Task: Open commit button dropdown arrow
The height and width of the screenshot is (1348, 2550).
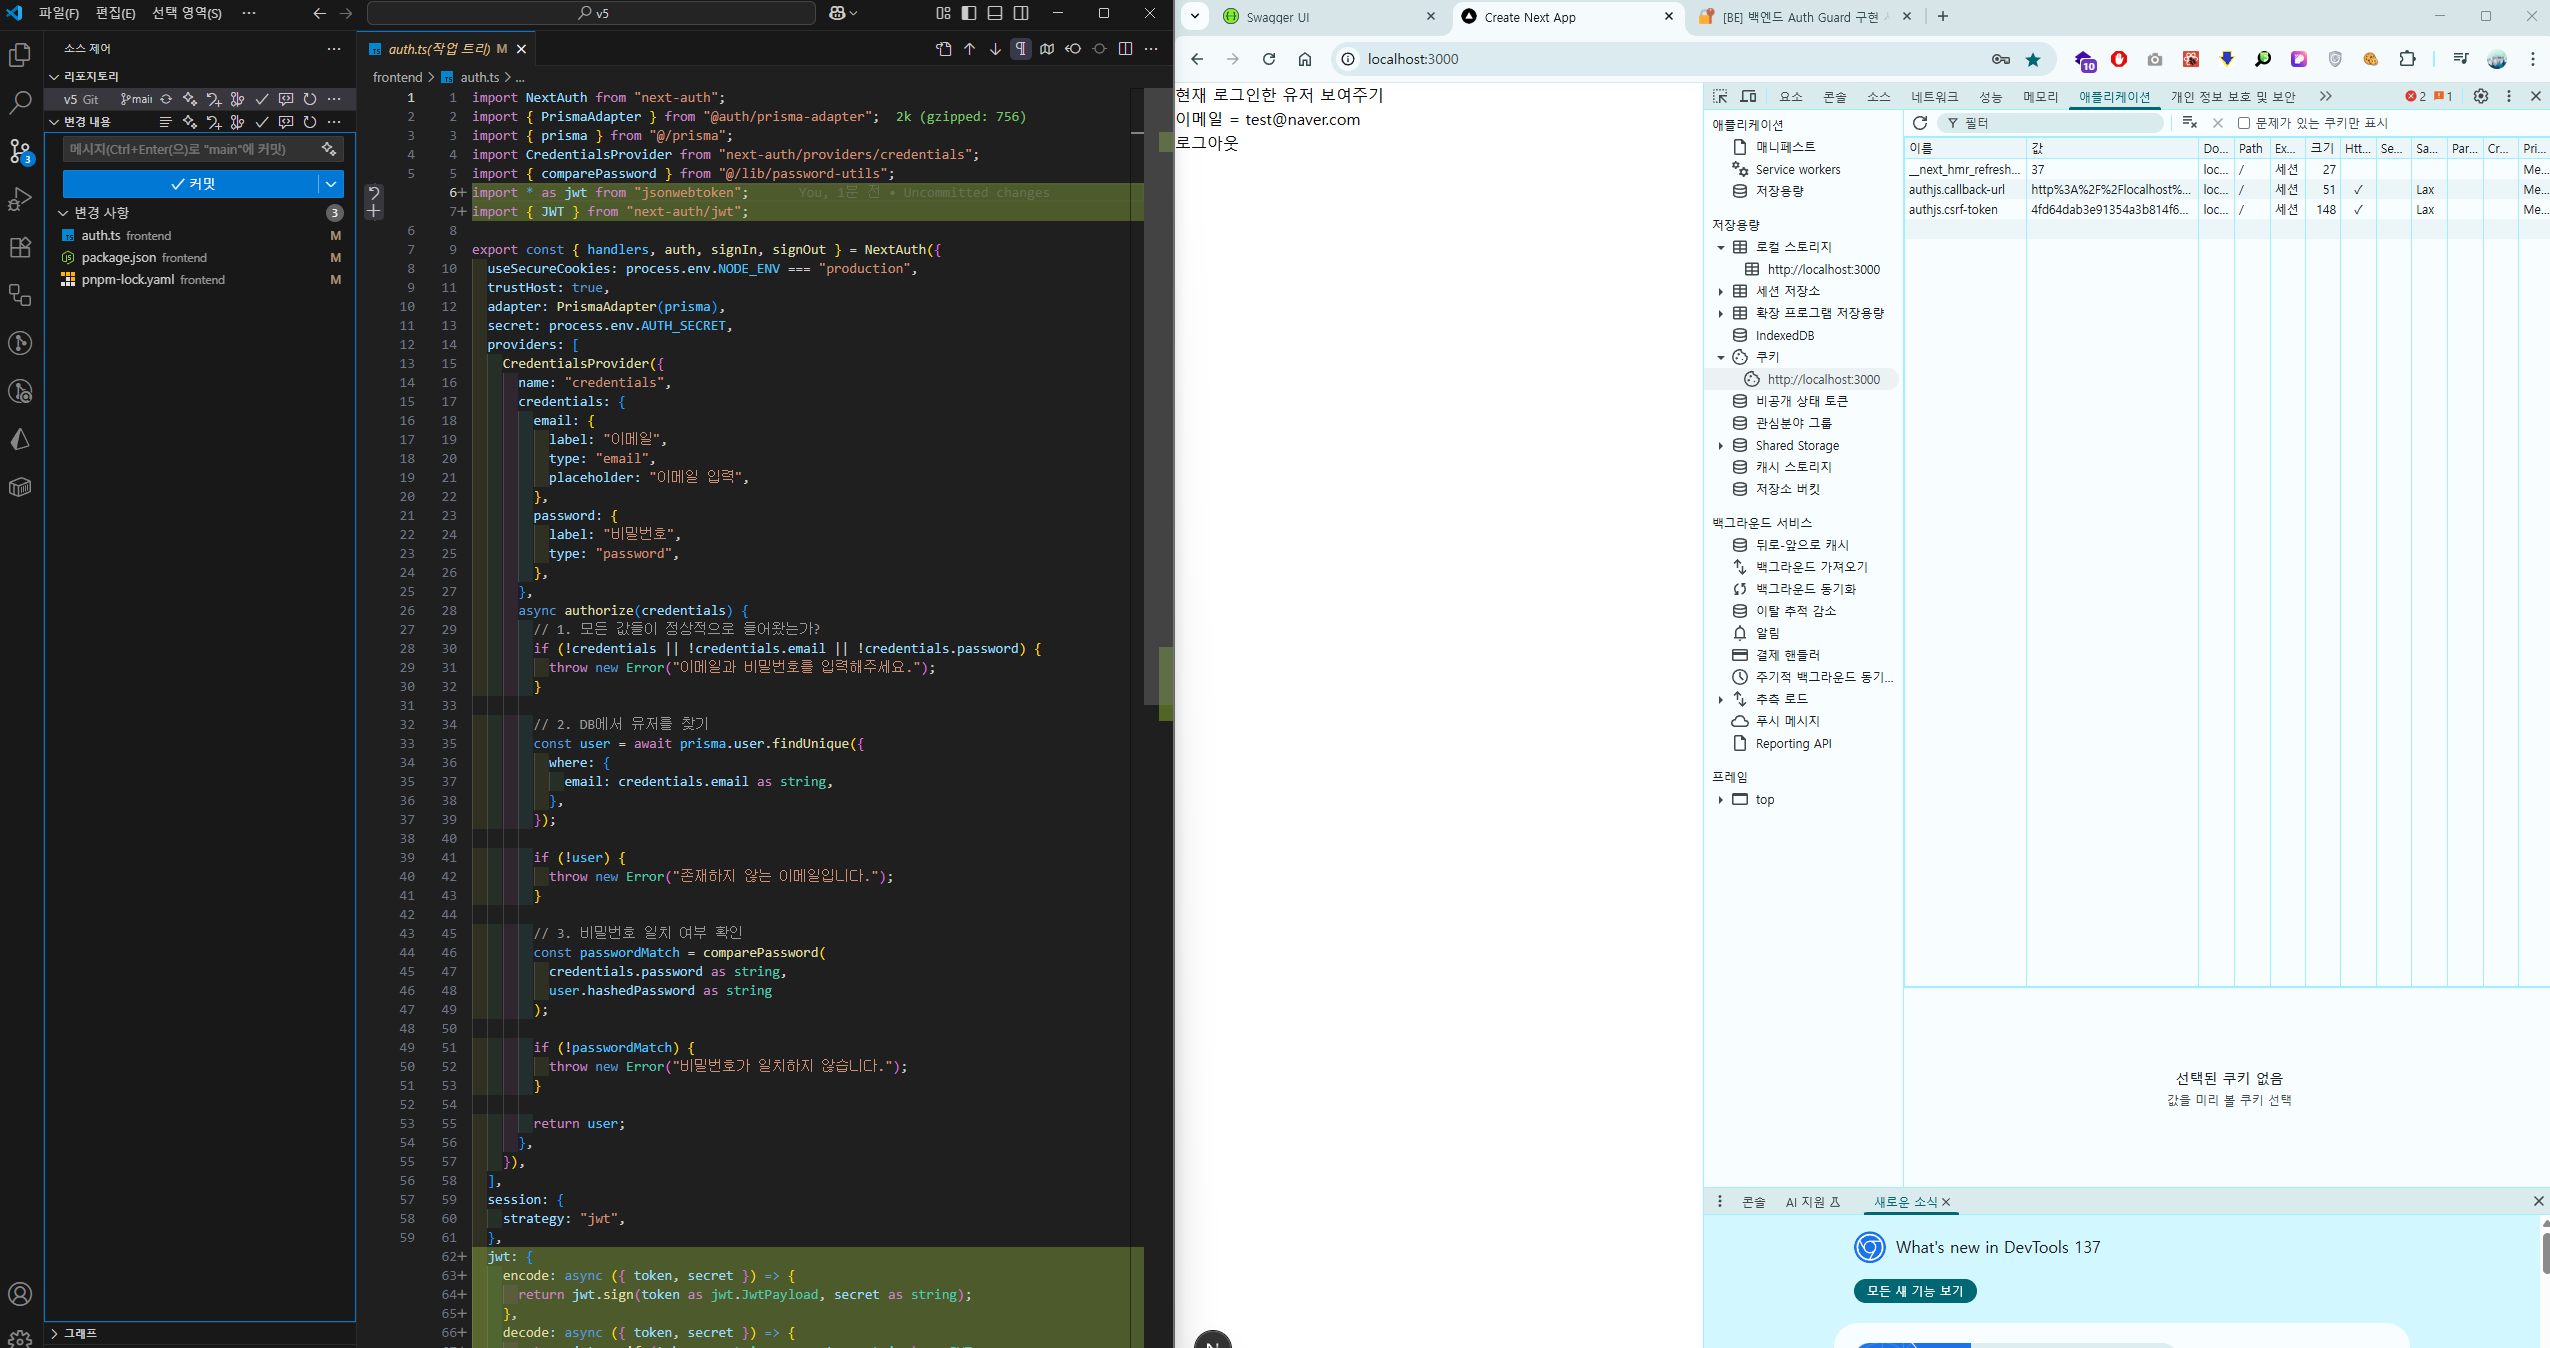Action: click(331, 184)
